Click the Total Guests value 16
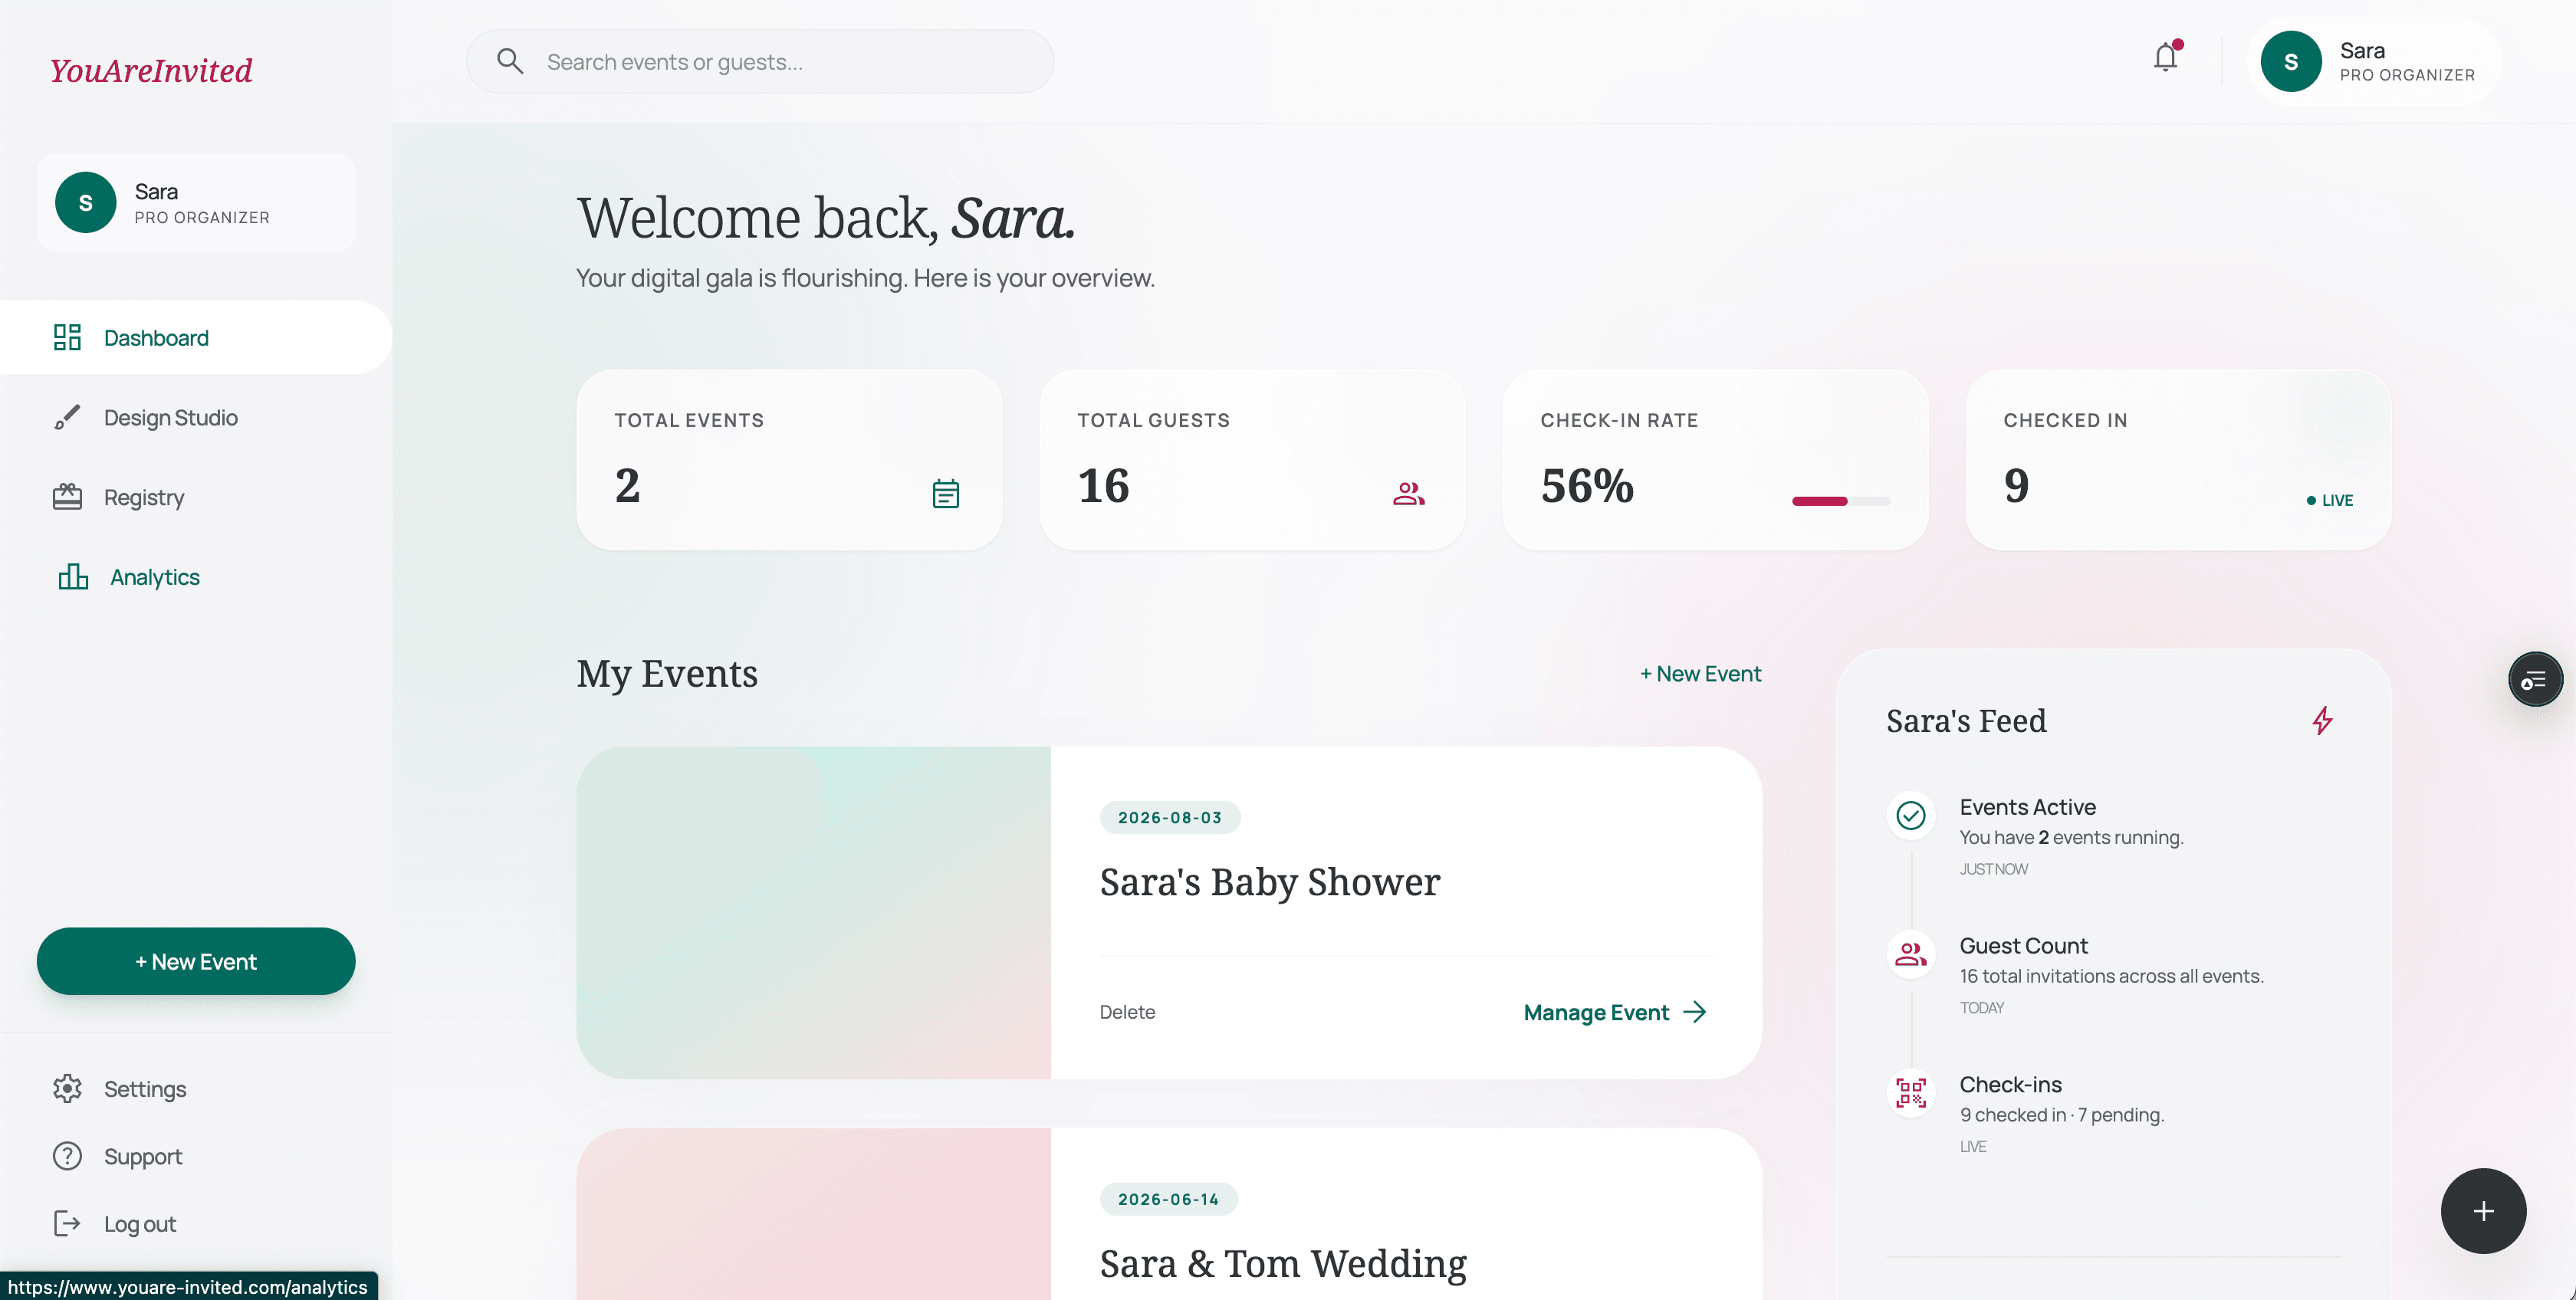 [1103, 486]
